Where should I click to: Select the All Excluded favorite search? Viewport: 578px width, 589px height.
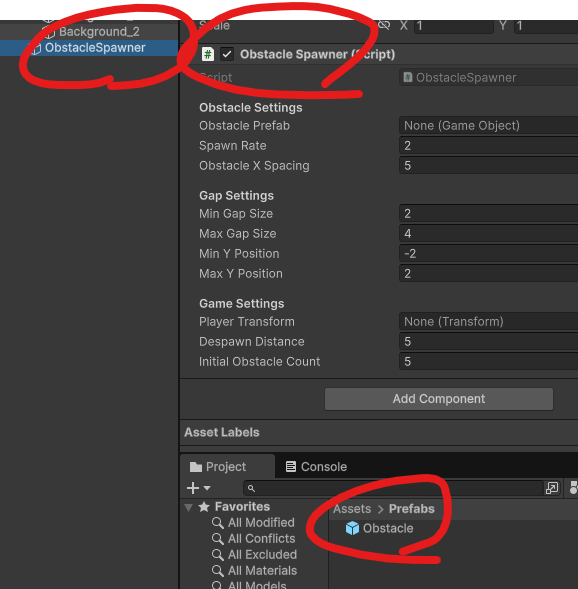[254, 554]
